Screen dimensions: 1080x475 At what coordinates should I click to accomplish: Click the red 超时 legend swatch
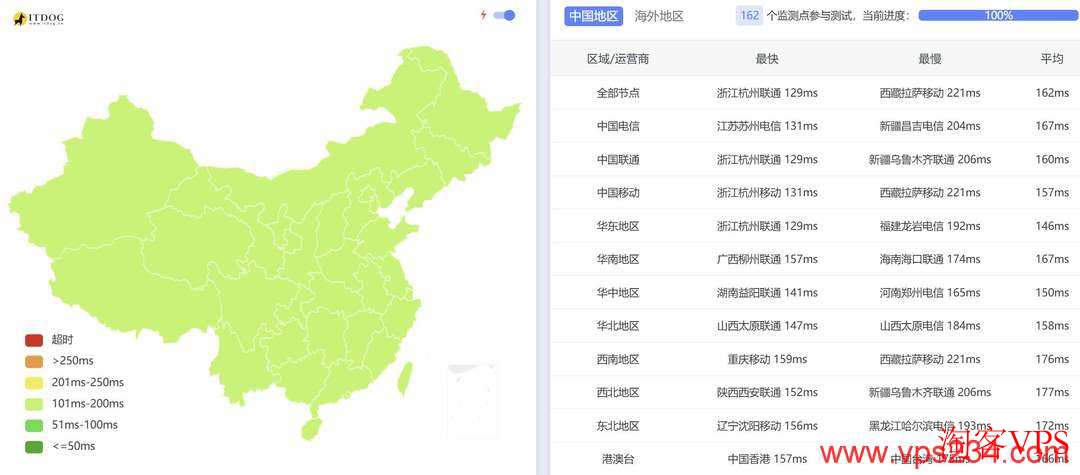[34, 340]
